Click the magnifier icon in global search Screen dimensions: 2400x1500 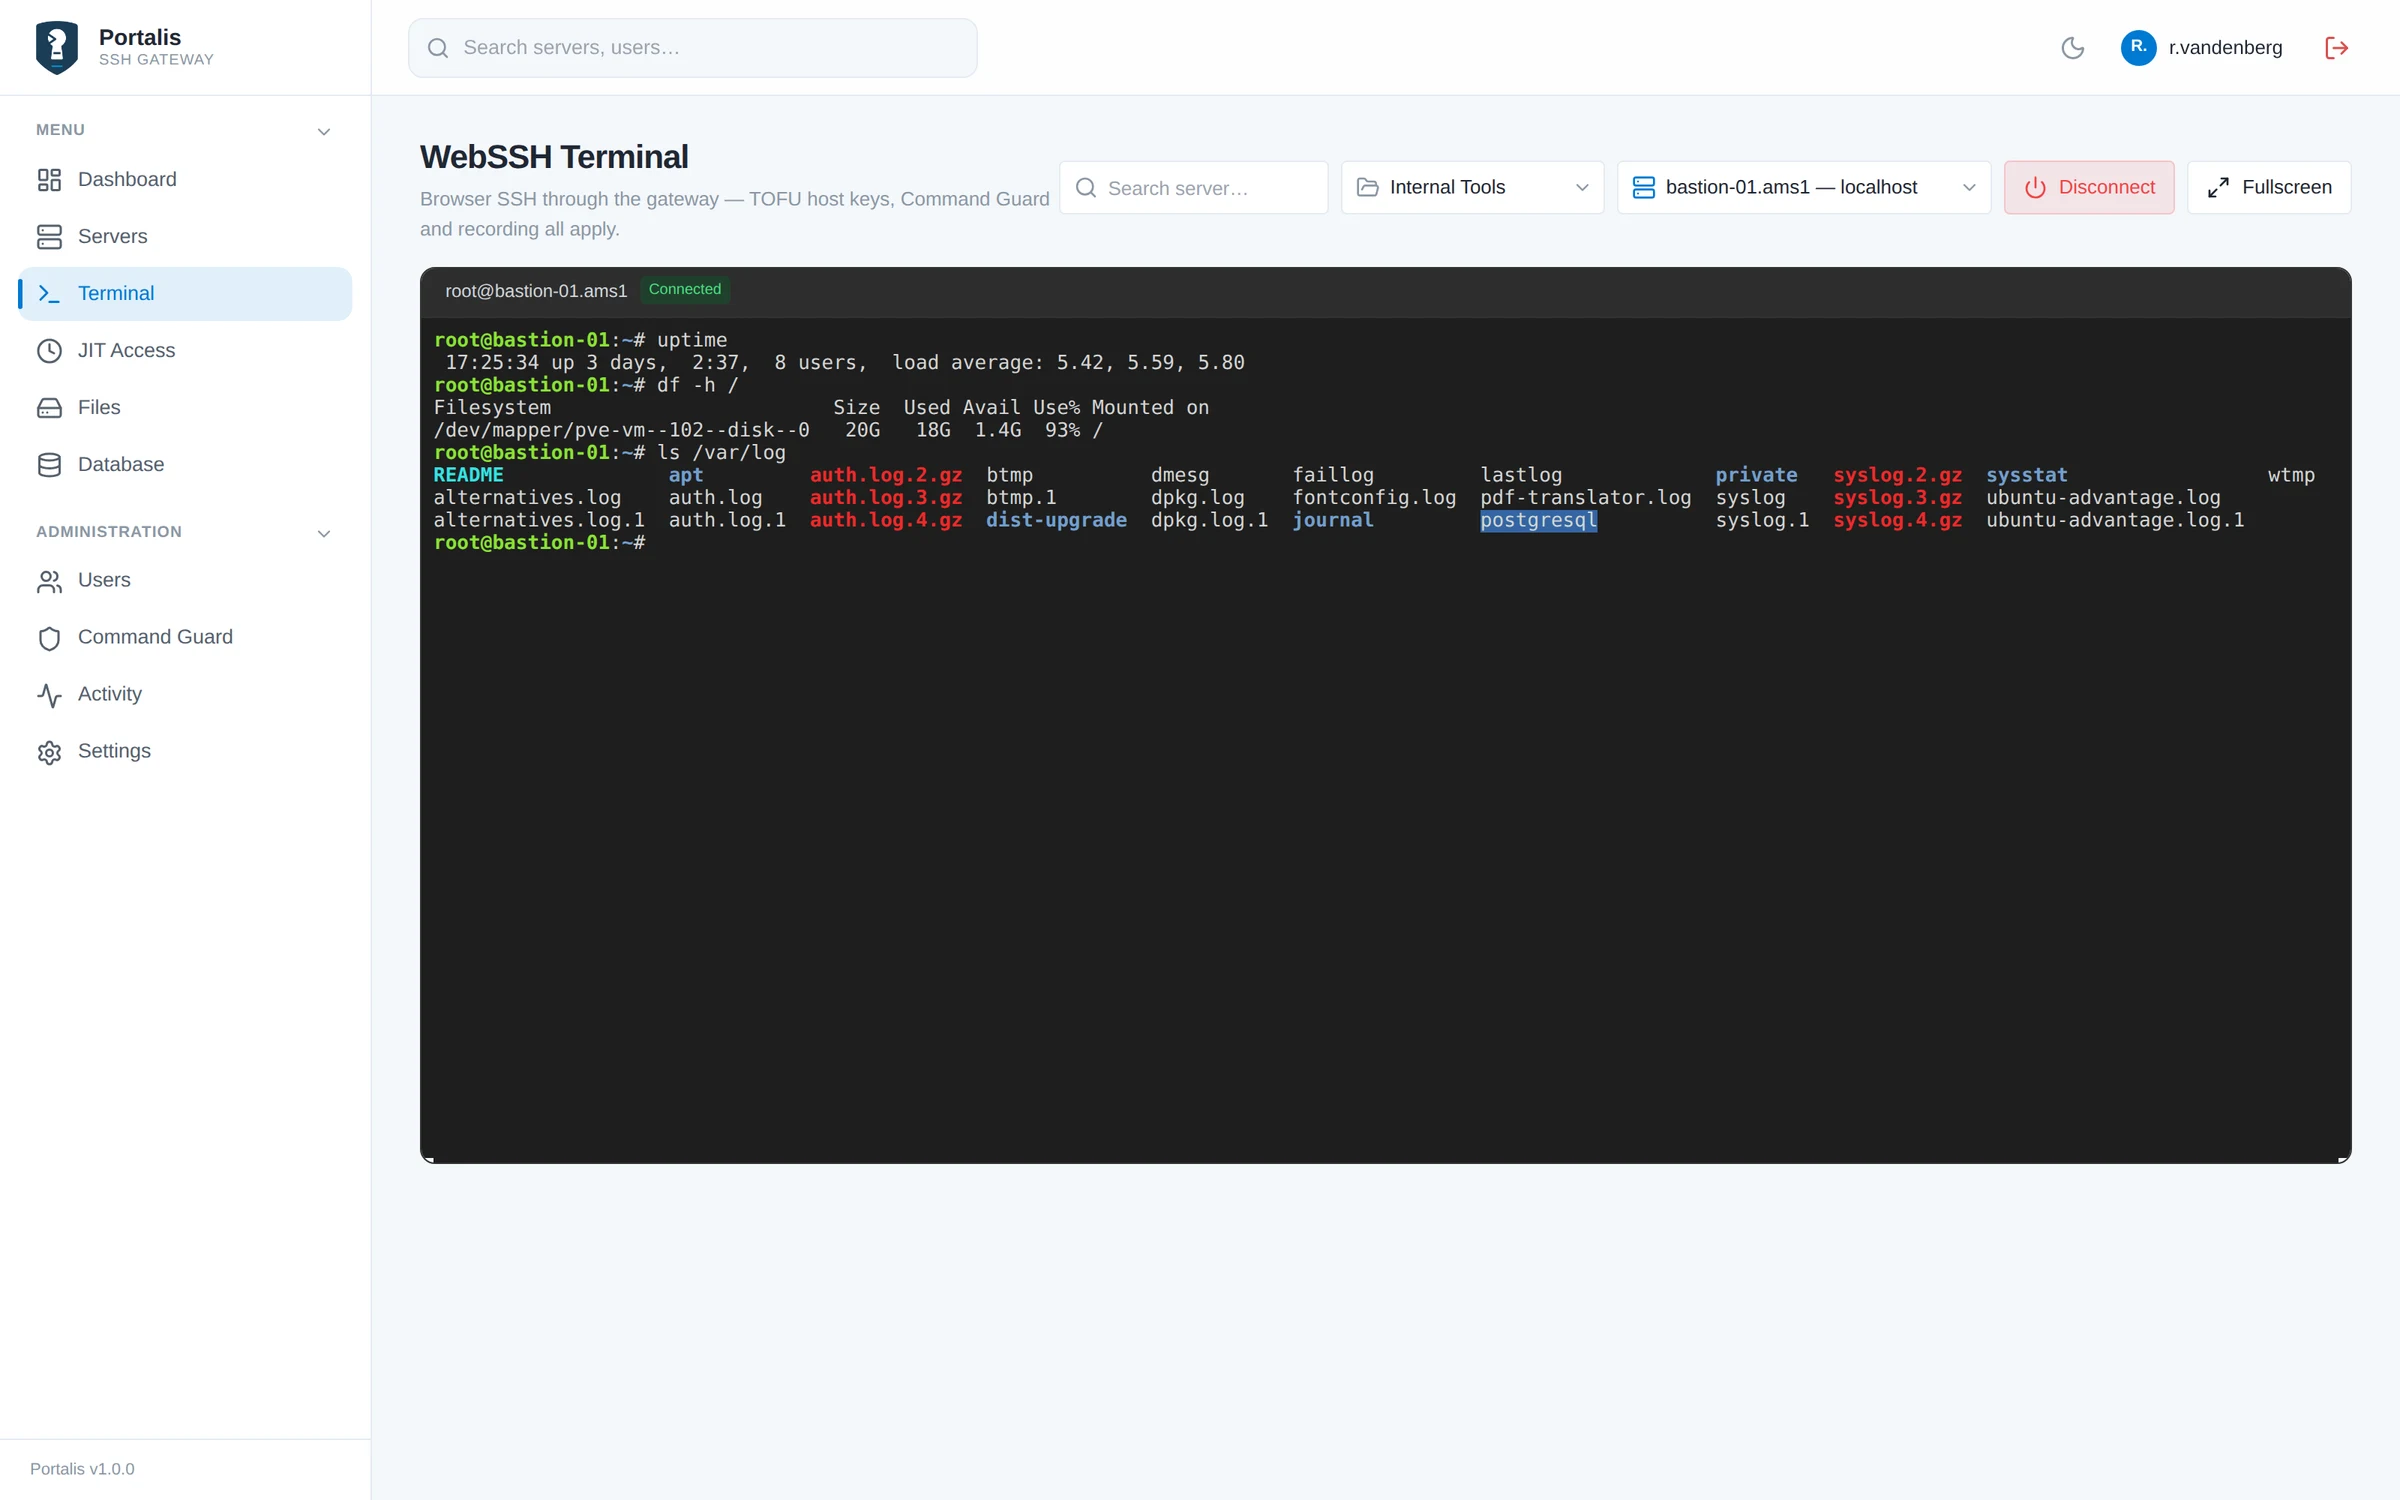(x=437, y=47)
